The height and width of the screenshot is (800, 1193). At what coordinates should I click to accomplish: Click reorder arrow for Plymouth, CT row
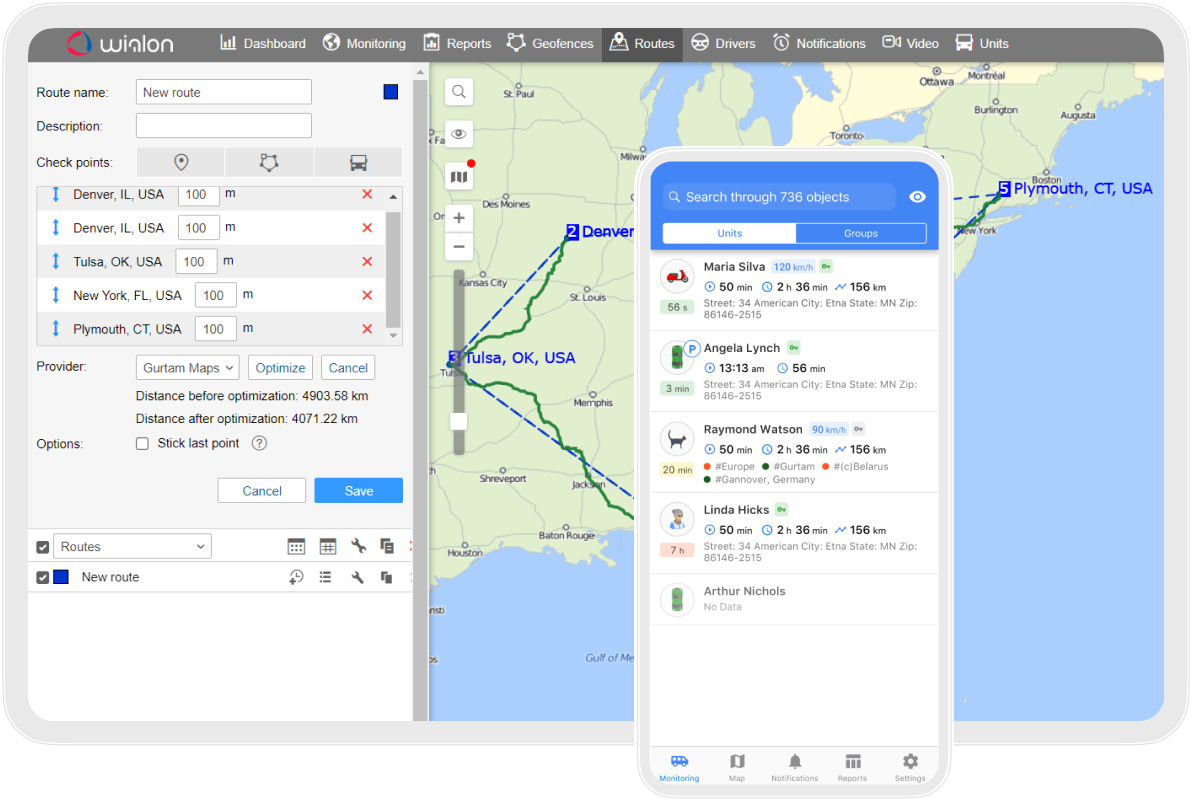point(56,329)
